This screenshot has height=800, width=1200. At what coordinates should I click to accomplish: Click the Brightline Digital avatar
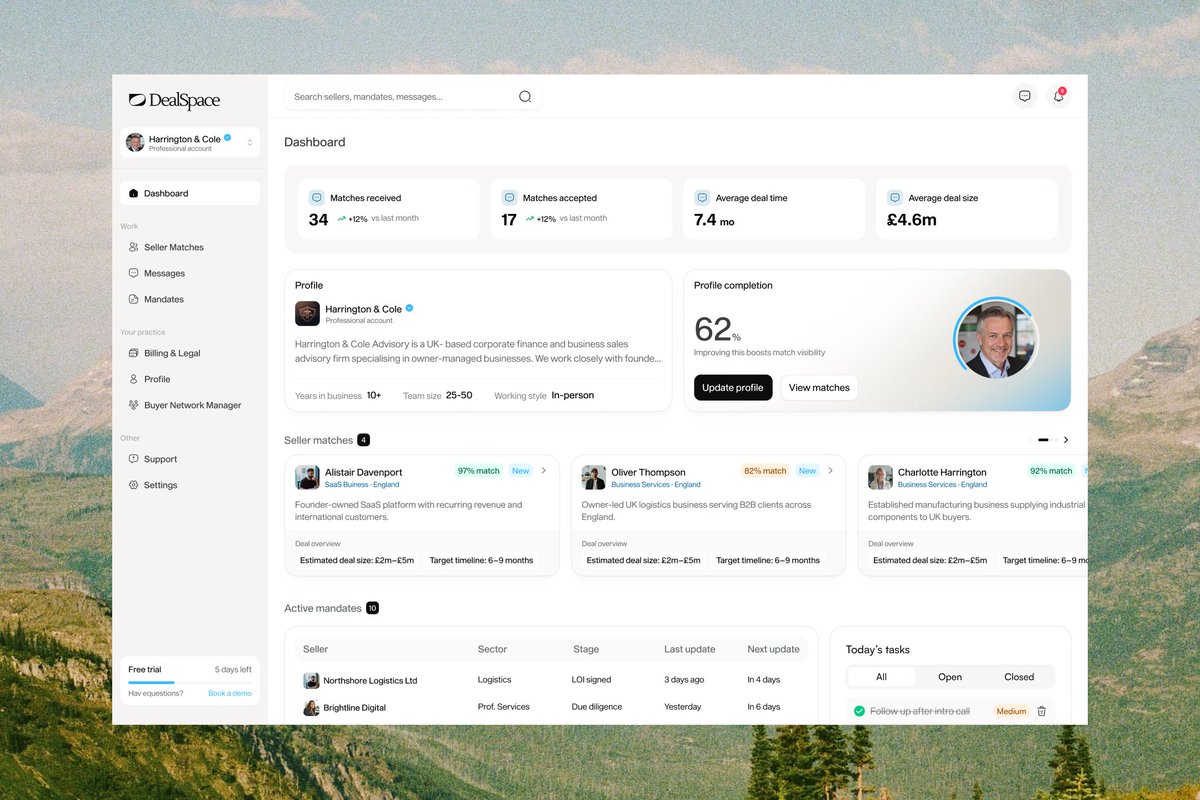coord(311,708)
